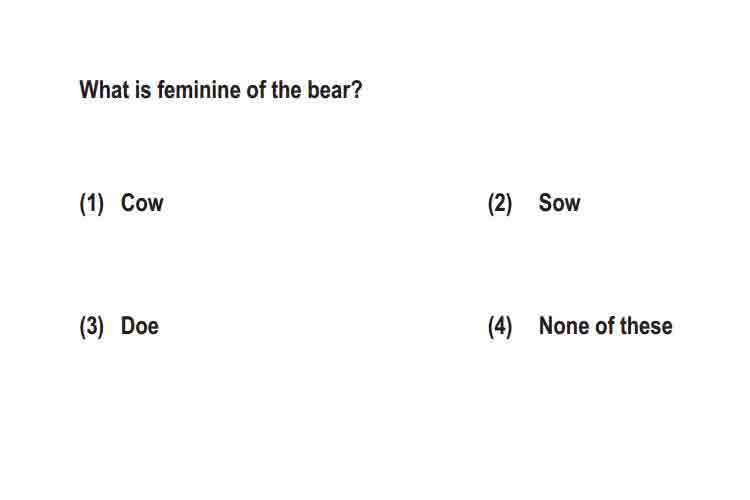This screenshot has width=750, height=500.
Task: Click the letter S of Sow
Action: 546,203
